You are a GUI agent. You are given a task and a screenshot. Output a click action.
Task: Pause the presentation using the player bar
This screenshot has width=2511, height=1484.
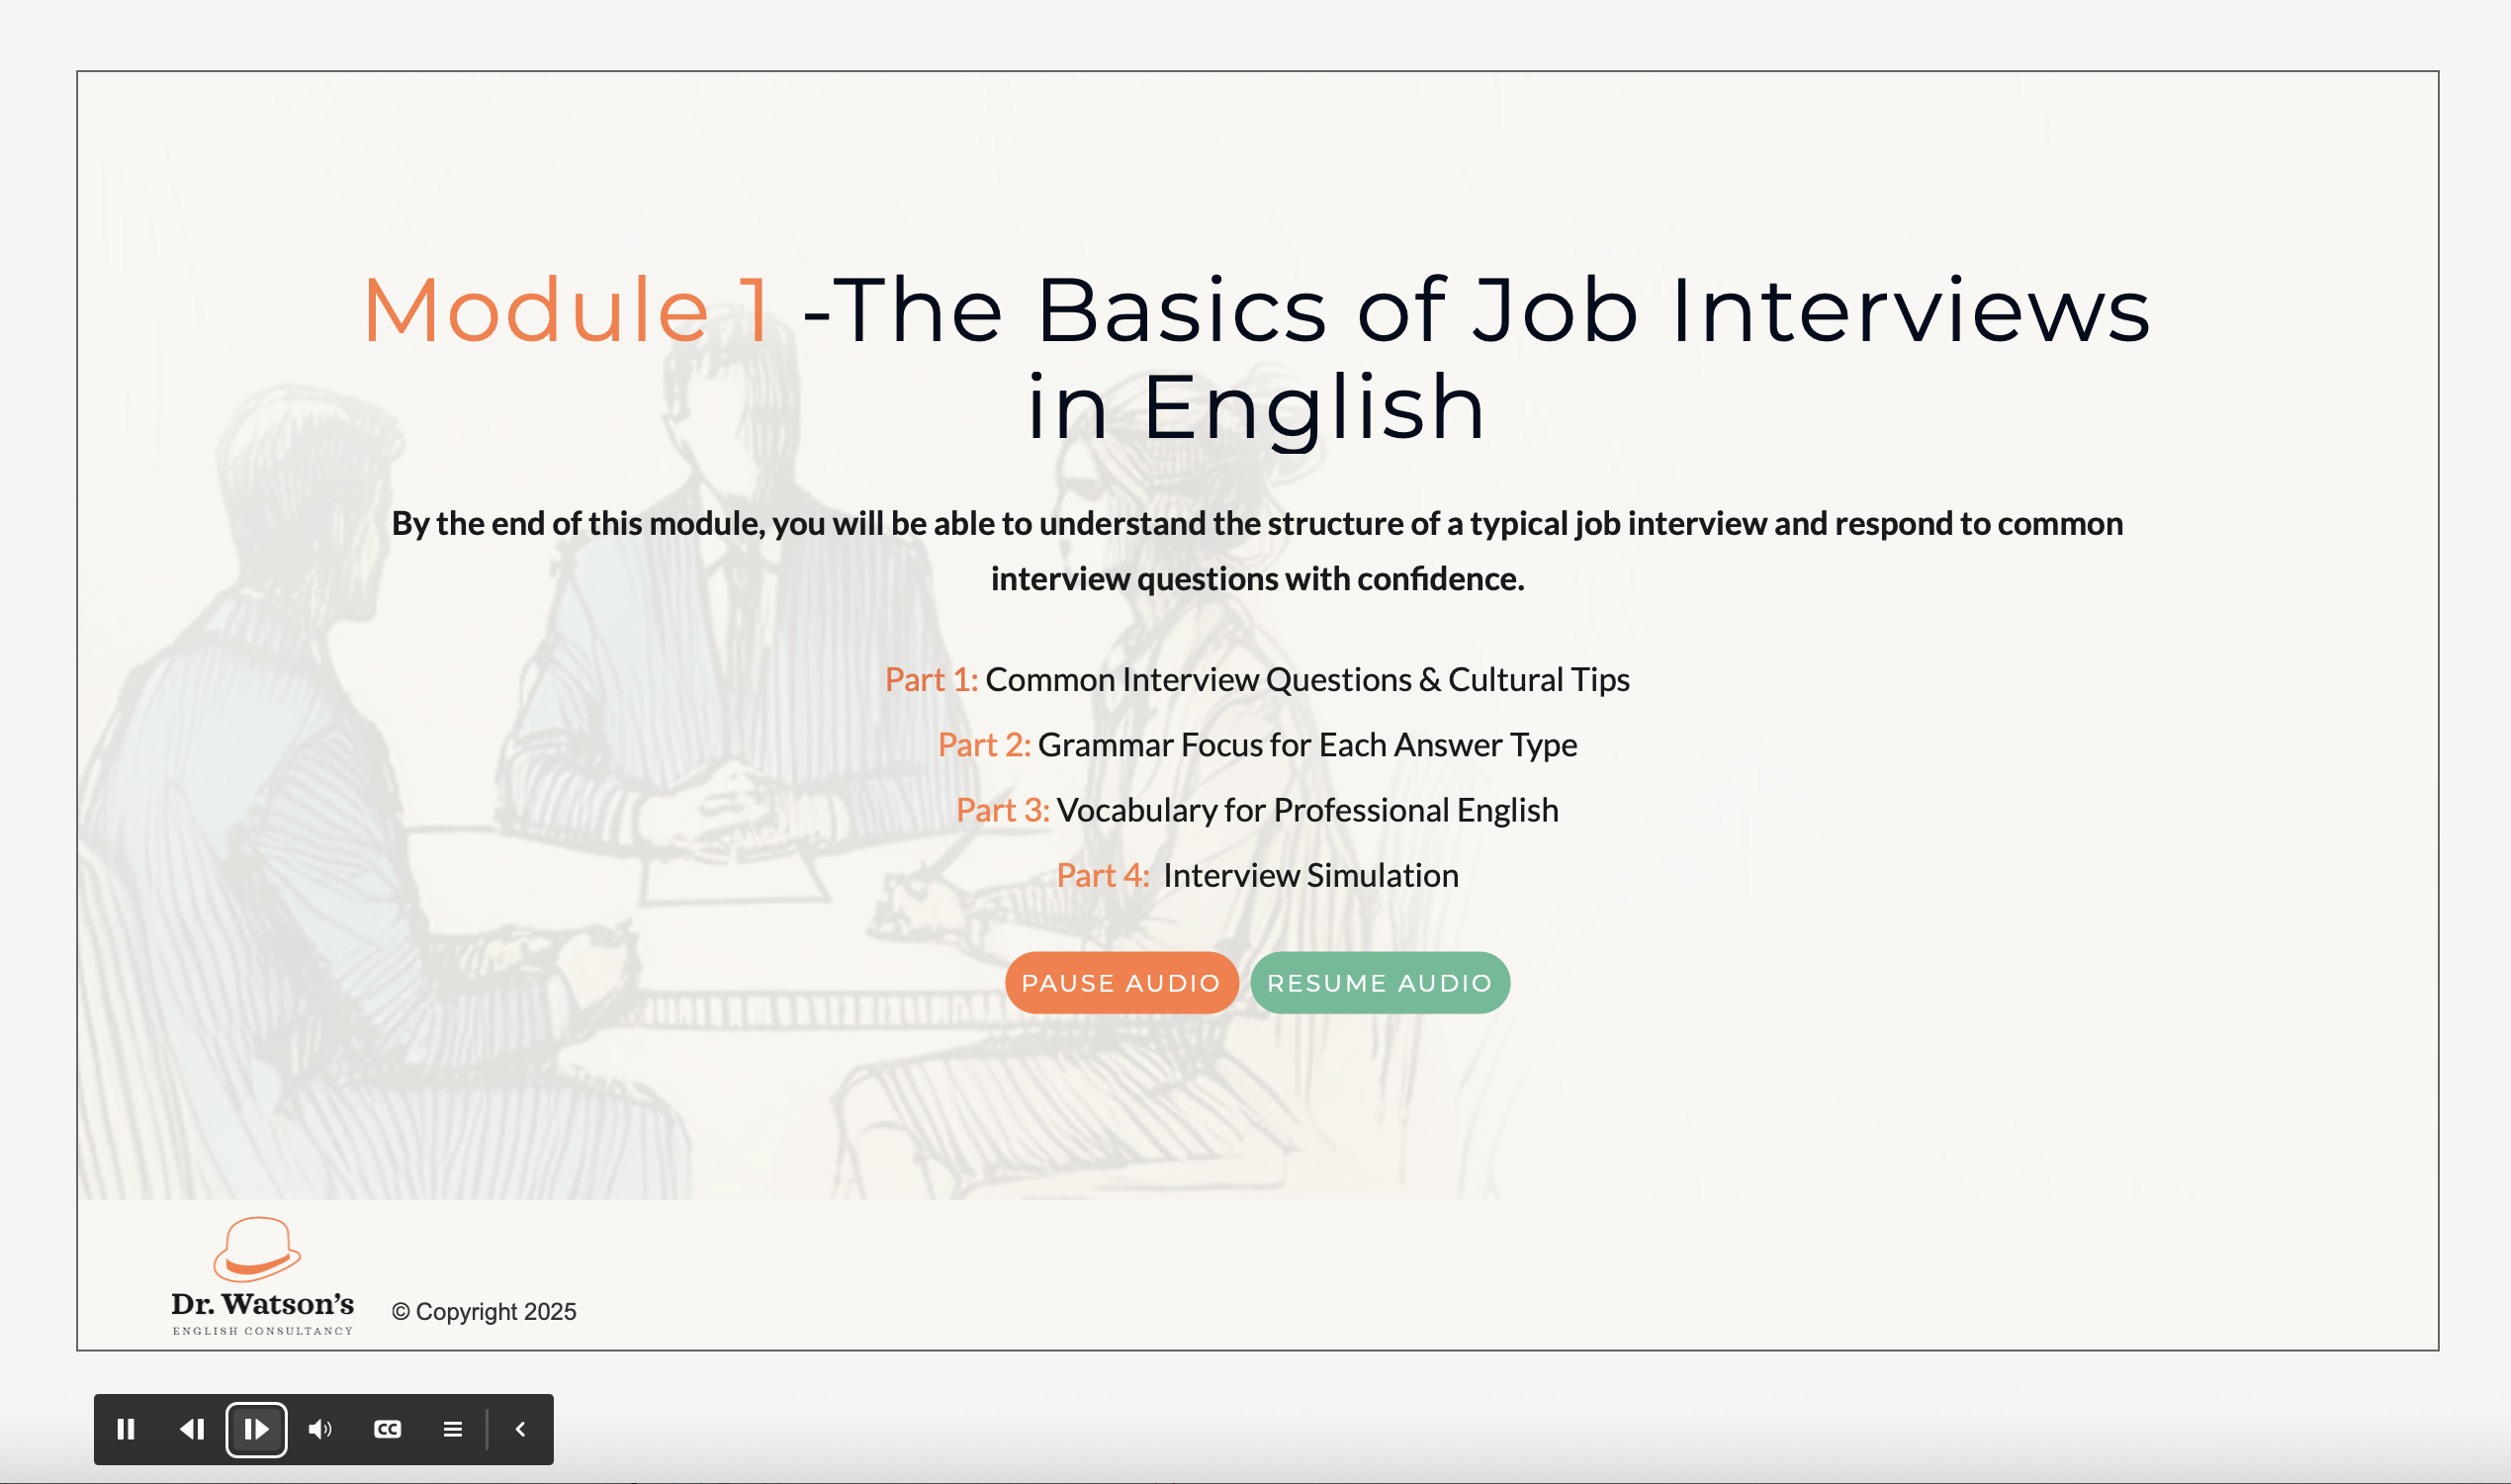pos(126,1429)
